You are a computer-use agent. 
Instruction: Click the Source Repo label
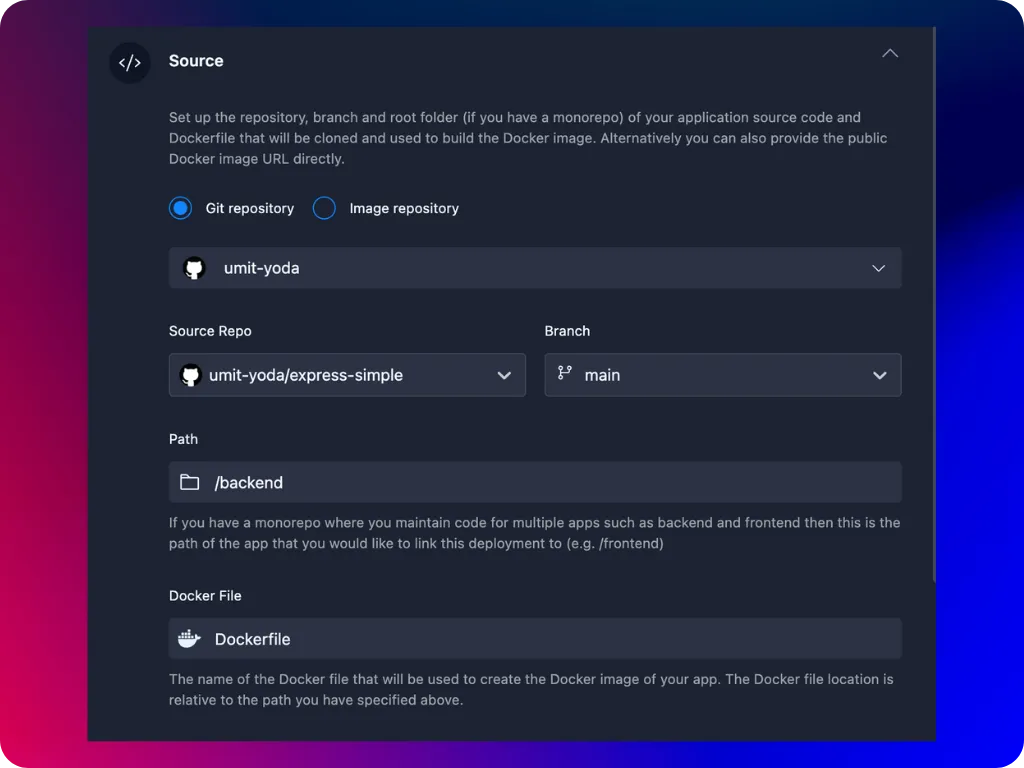tap(210, 331)
